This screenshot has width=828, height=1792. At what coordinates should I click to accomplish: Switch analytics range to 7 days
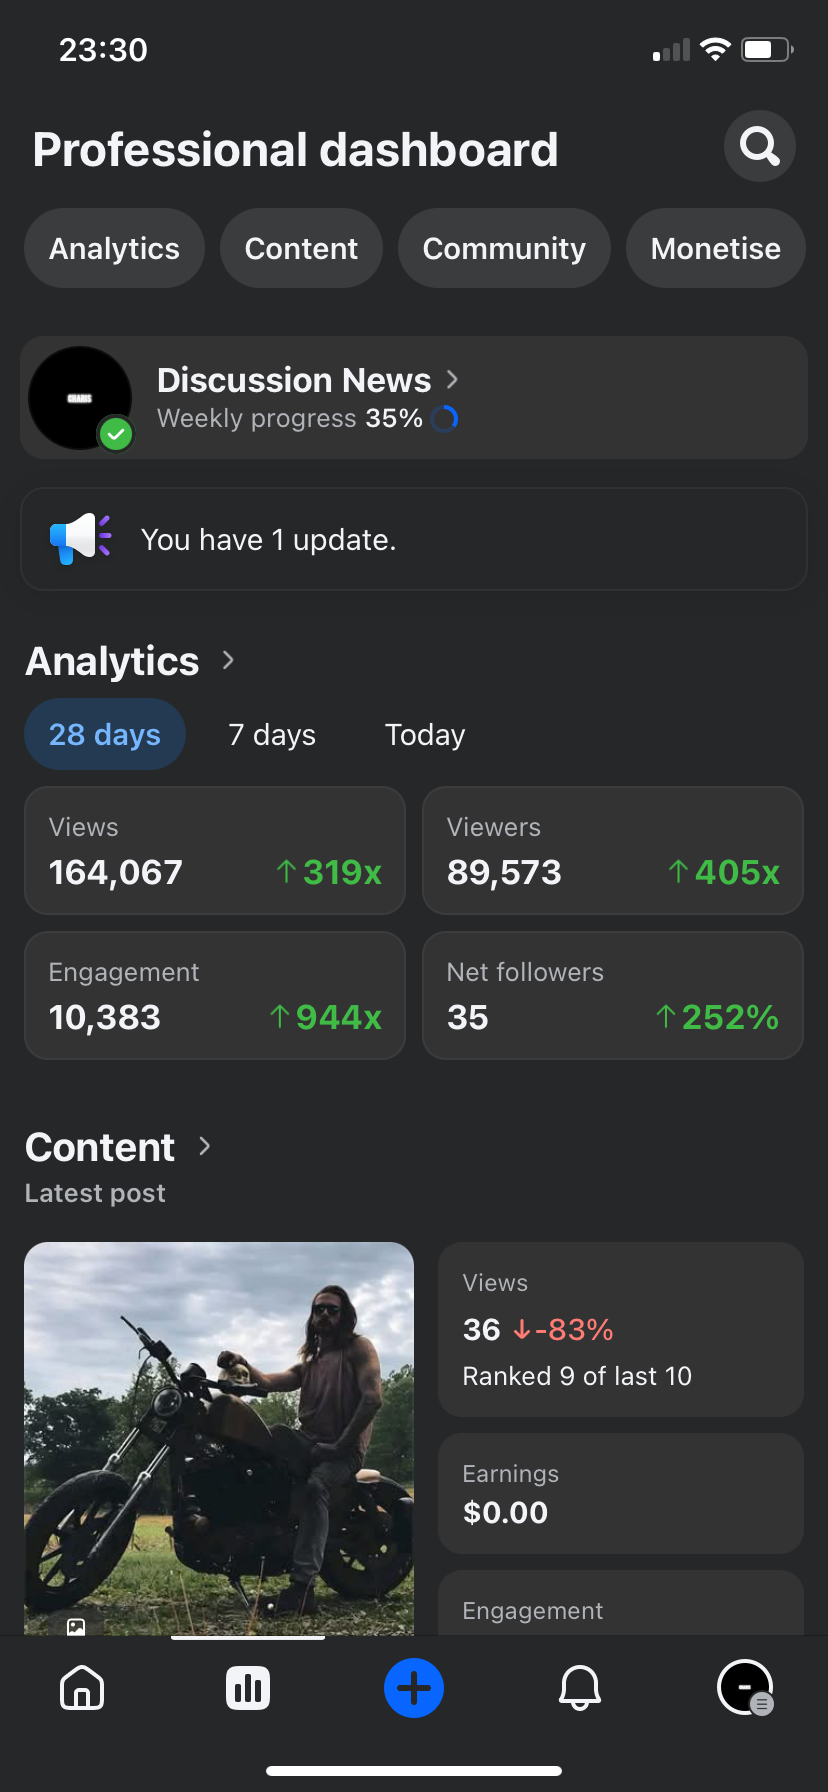pos(272,735)
